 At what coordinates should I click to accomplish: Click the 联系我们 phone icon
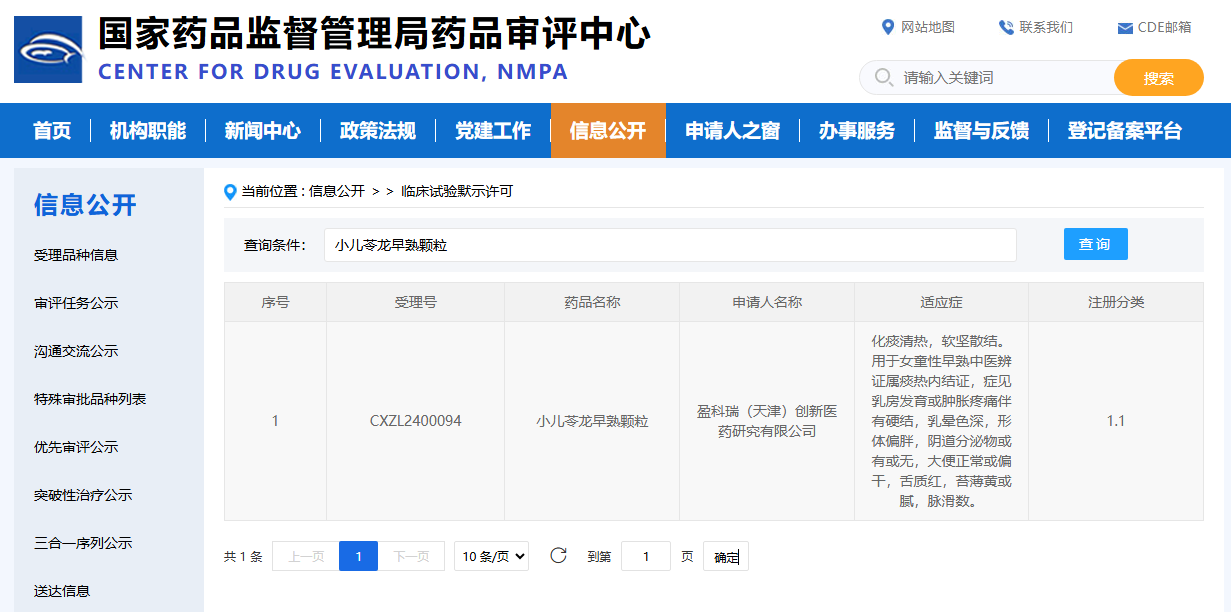tap(1006, 27)
